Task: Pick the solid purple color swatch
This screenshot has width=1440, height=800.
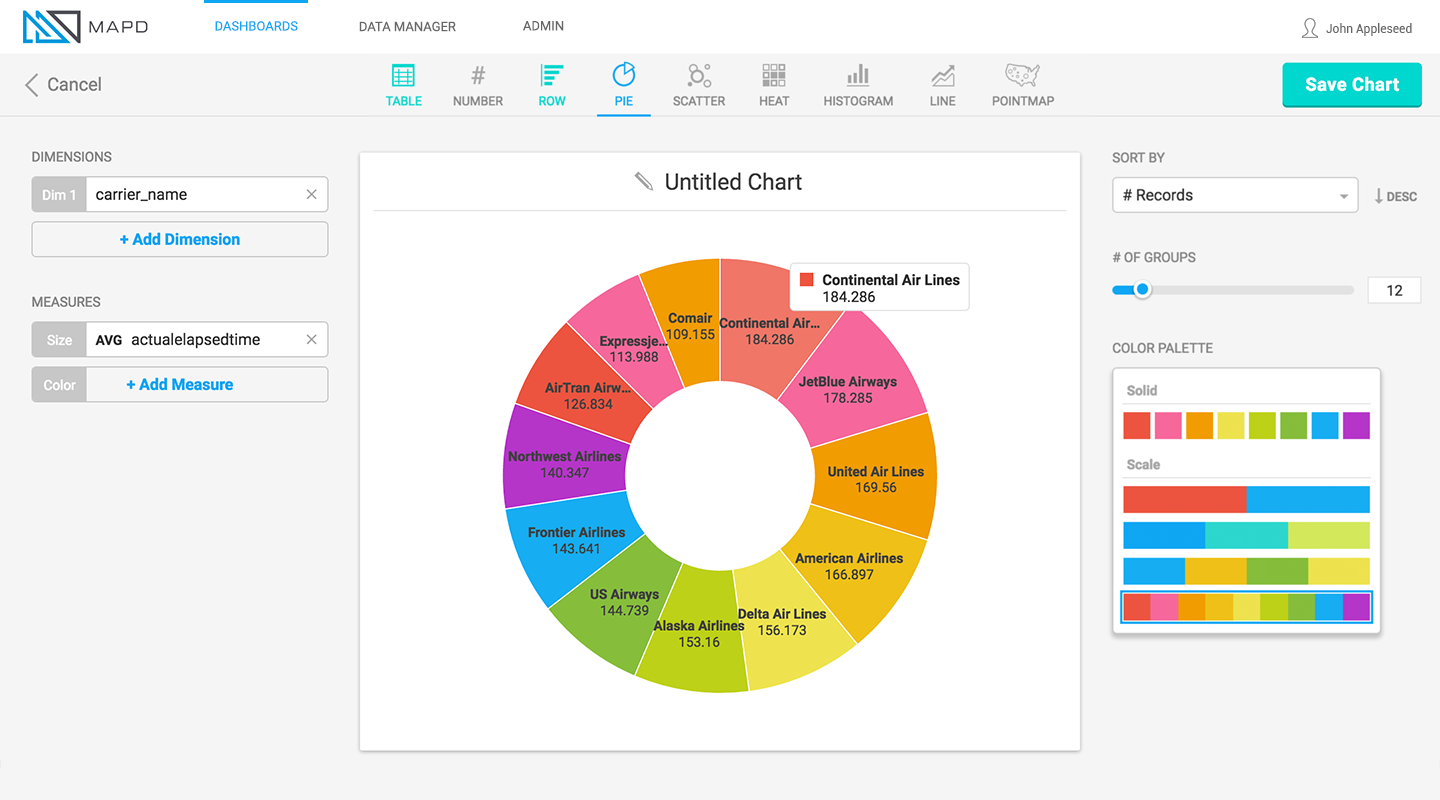Action: [x=1356, y=425]
